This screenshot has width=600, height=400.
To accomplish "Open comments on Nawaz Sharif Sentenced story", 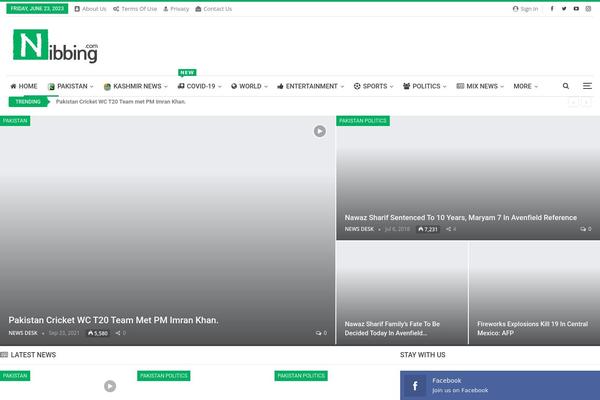I will pos(586,229).
